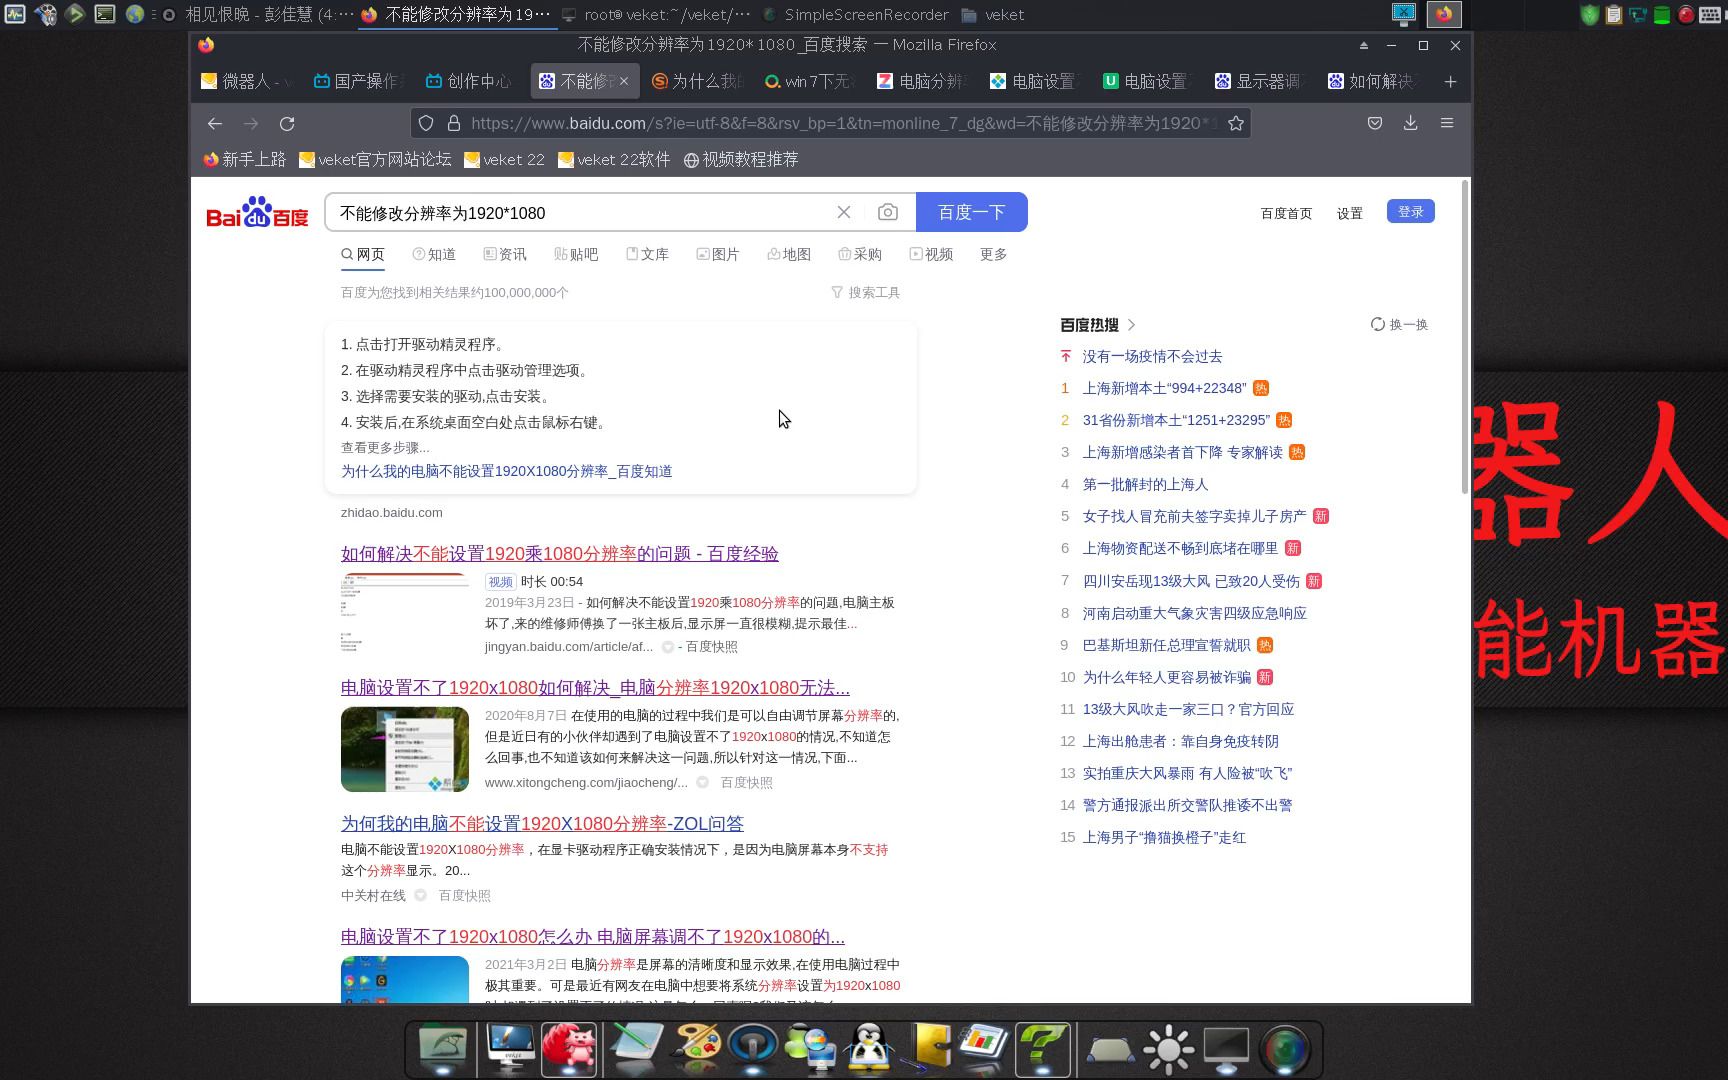Click the green shield tray icon
The height and width of the screenshot is (1080, 1728).
point(1589,14)
